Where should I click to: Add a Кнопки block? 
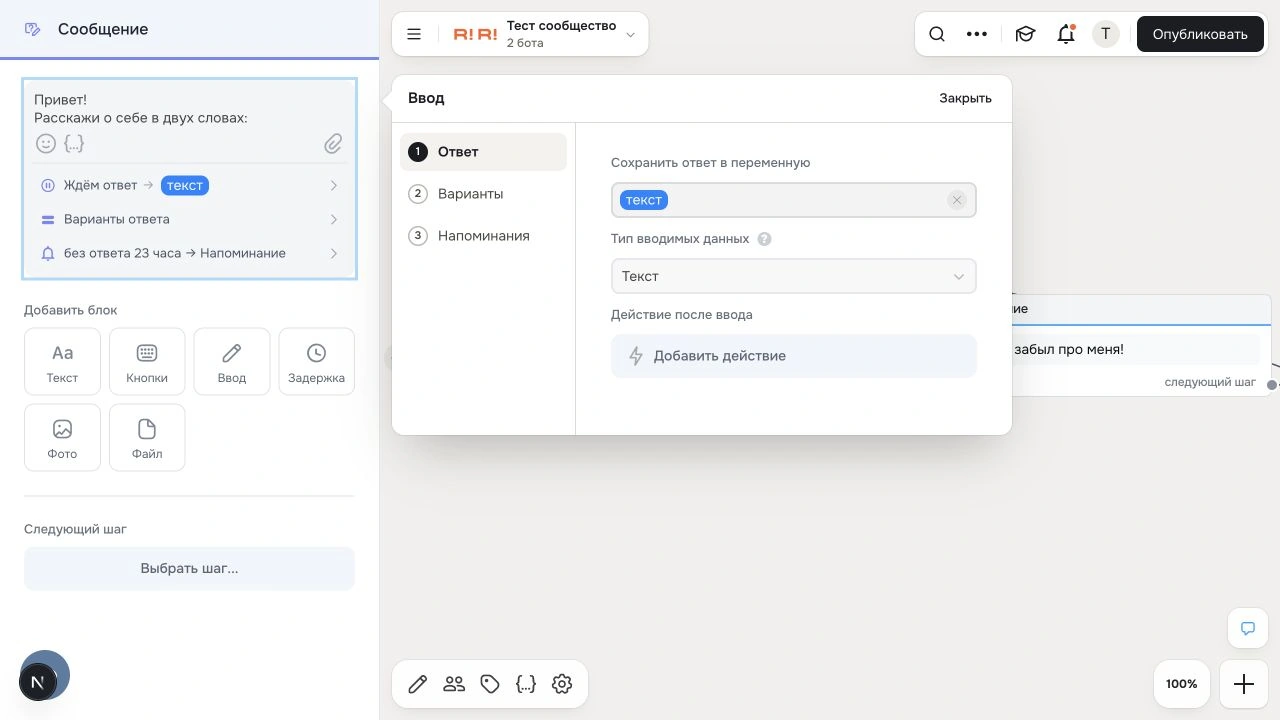(147, 361)
